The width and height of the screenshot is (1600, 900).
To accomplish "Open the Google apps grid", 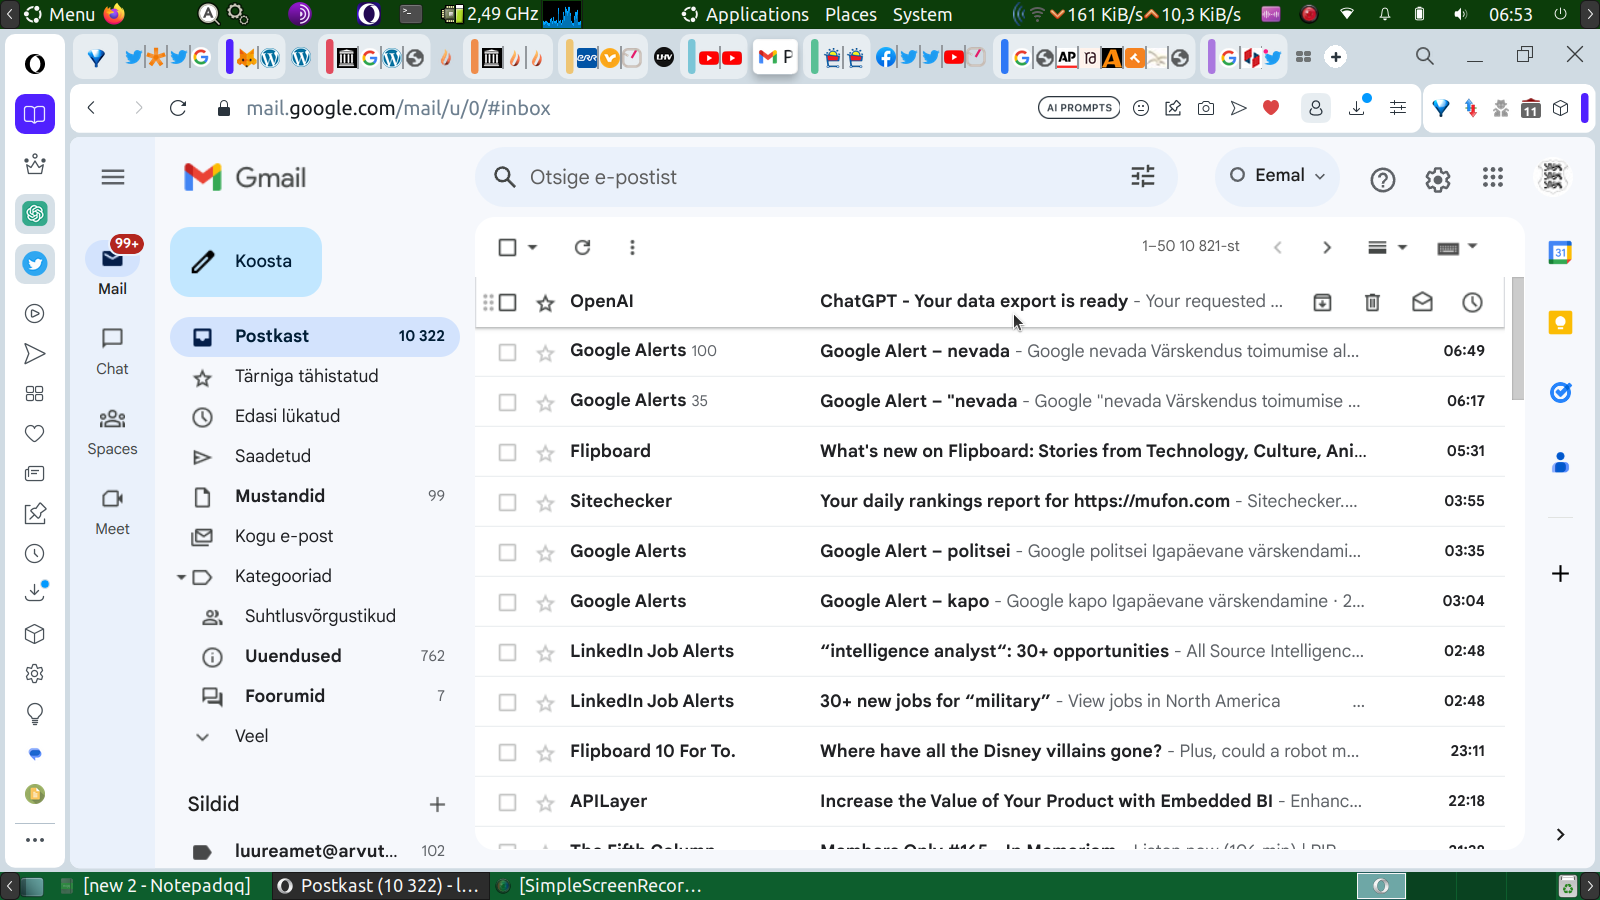I will click(x=1493, y=178).
